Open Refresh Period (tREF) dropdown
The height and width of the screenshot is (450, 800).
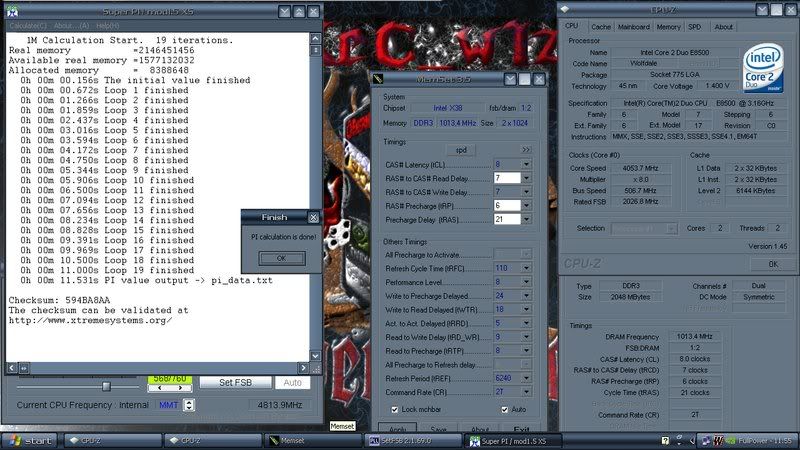[x=526, y=378]
